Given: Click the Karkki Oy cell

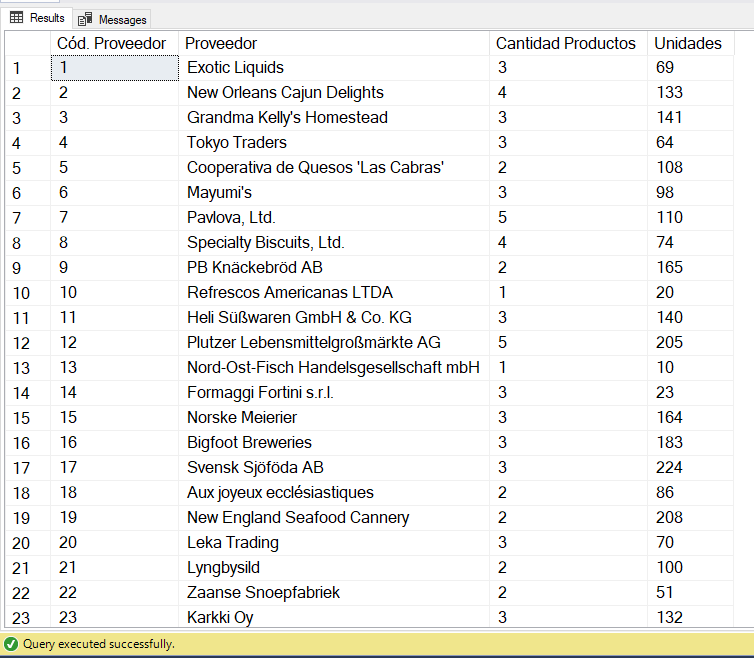Looking at the screenshot, I should [x=334, y=617].
